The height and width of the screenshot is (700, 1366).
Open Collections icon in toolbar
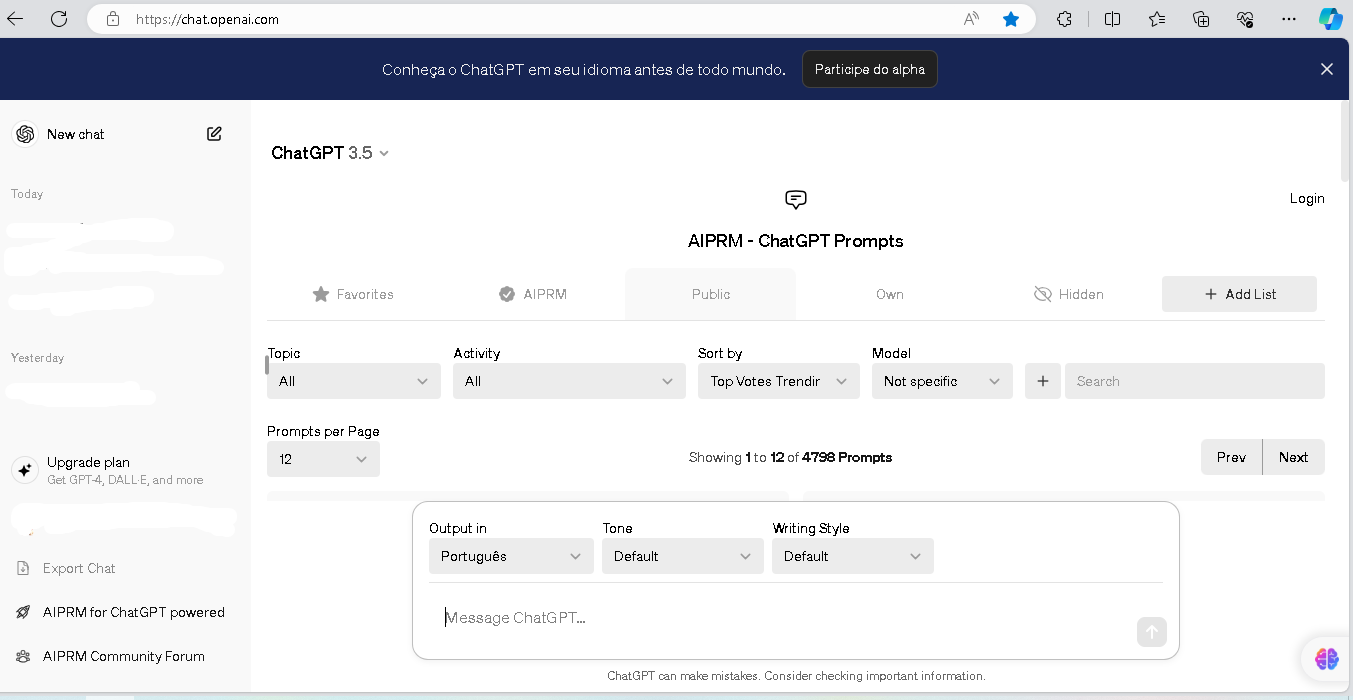[x=1201, y=19]
